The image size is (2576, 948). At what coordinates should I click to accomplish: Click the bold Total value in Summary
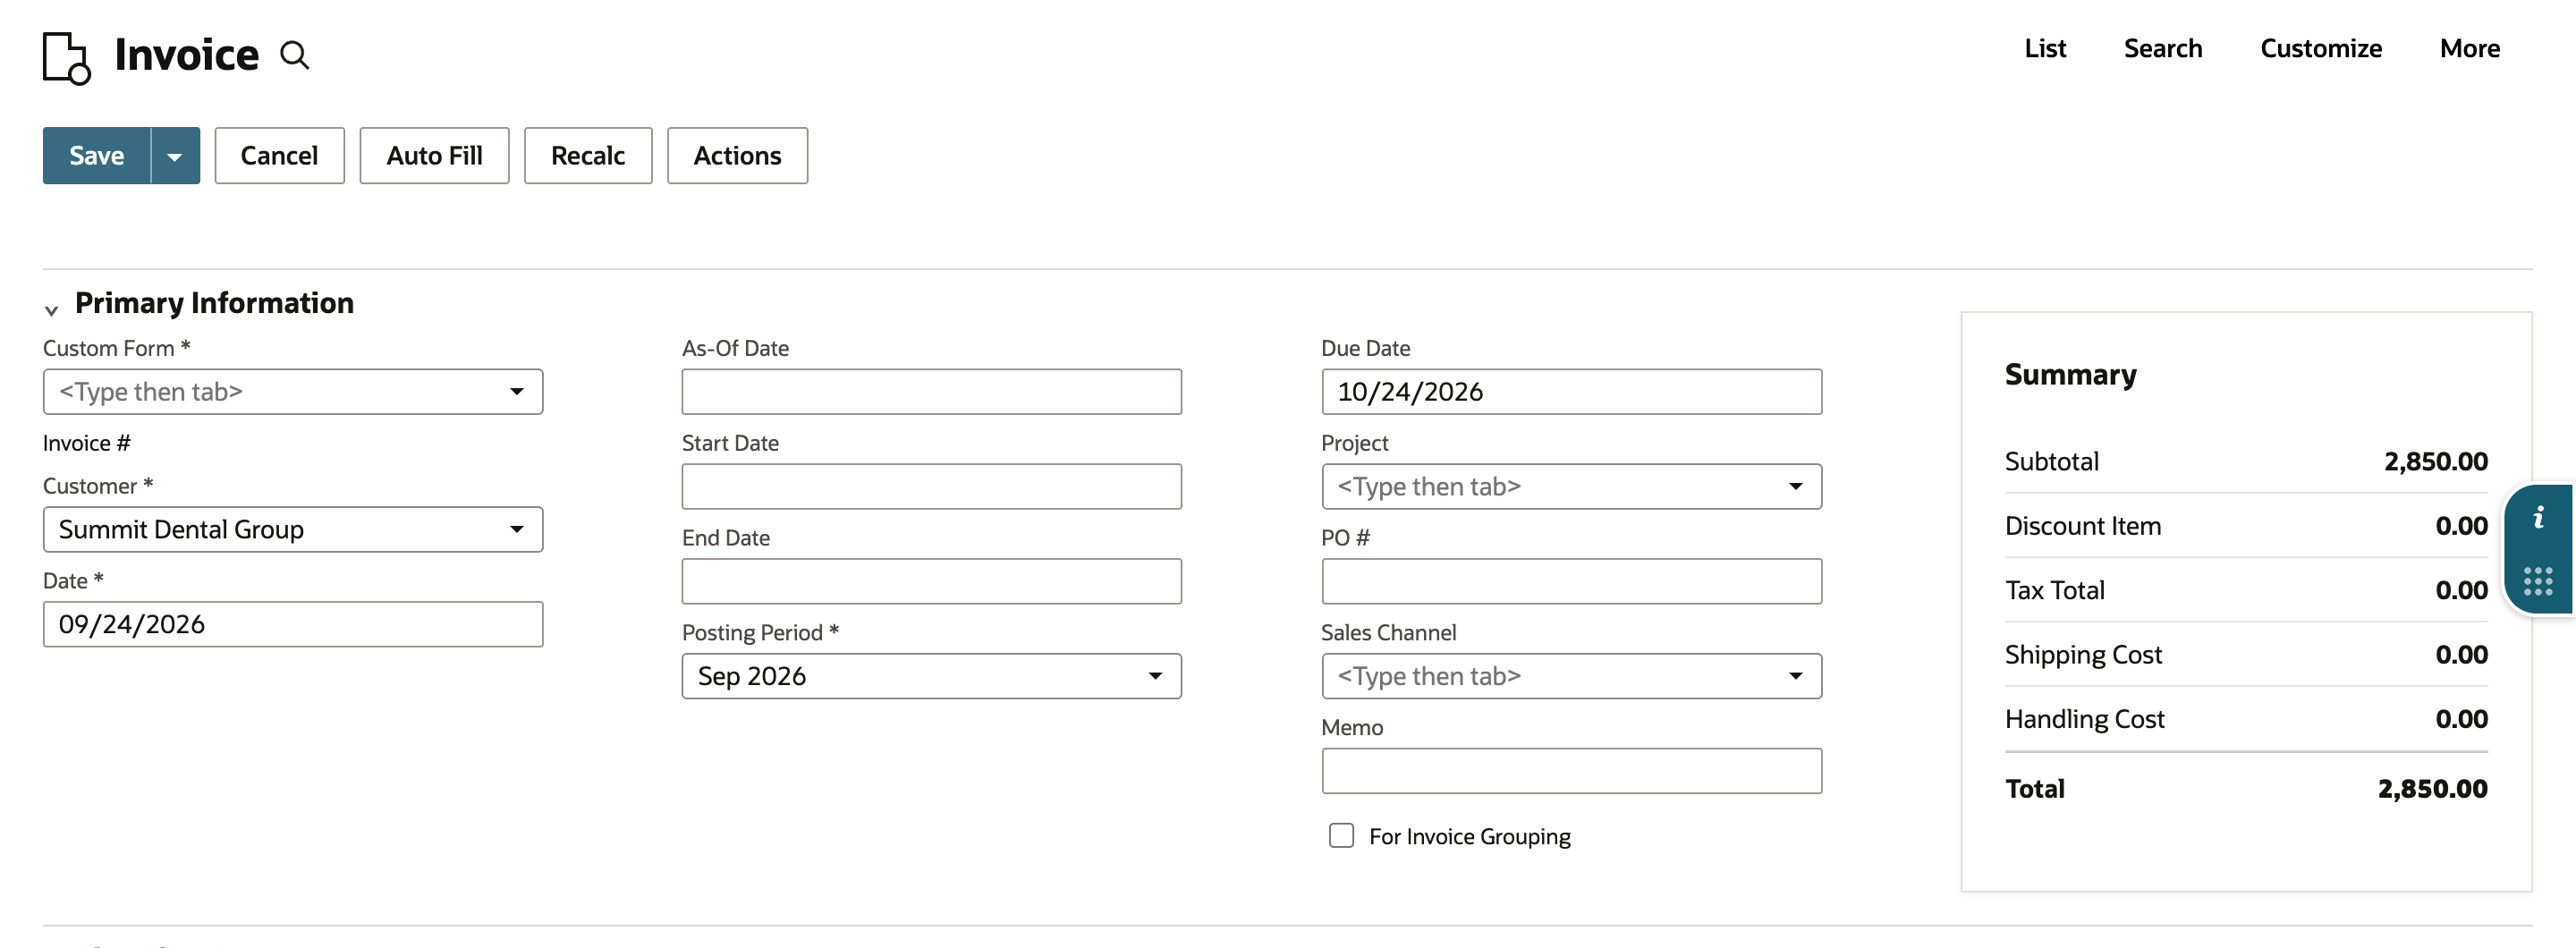(2432, 788)
